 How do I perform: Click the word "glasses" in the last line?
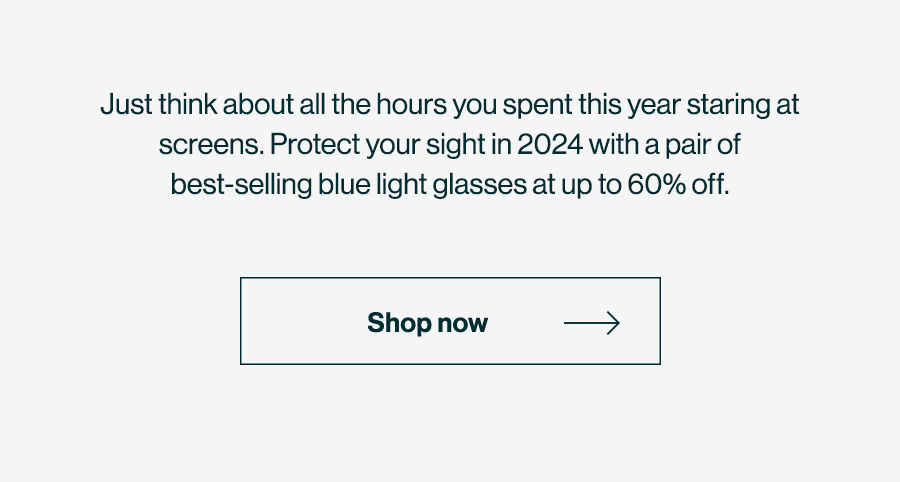click(479, 185)
